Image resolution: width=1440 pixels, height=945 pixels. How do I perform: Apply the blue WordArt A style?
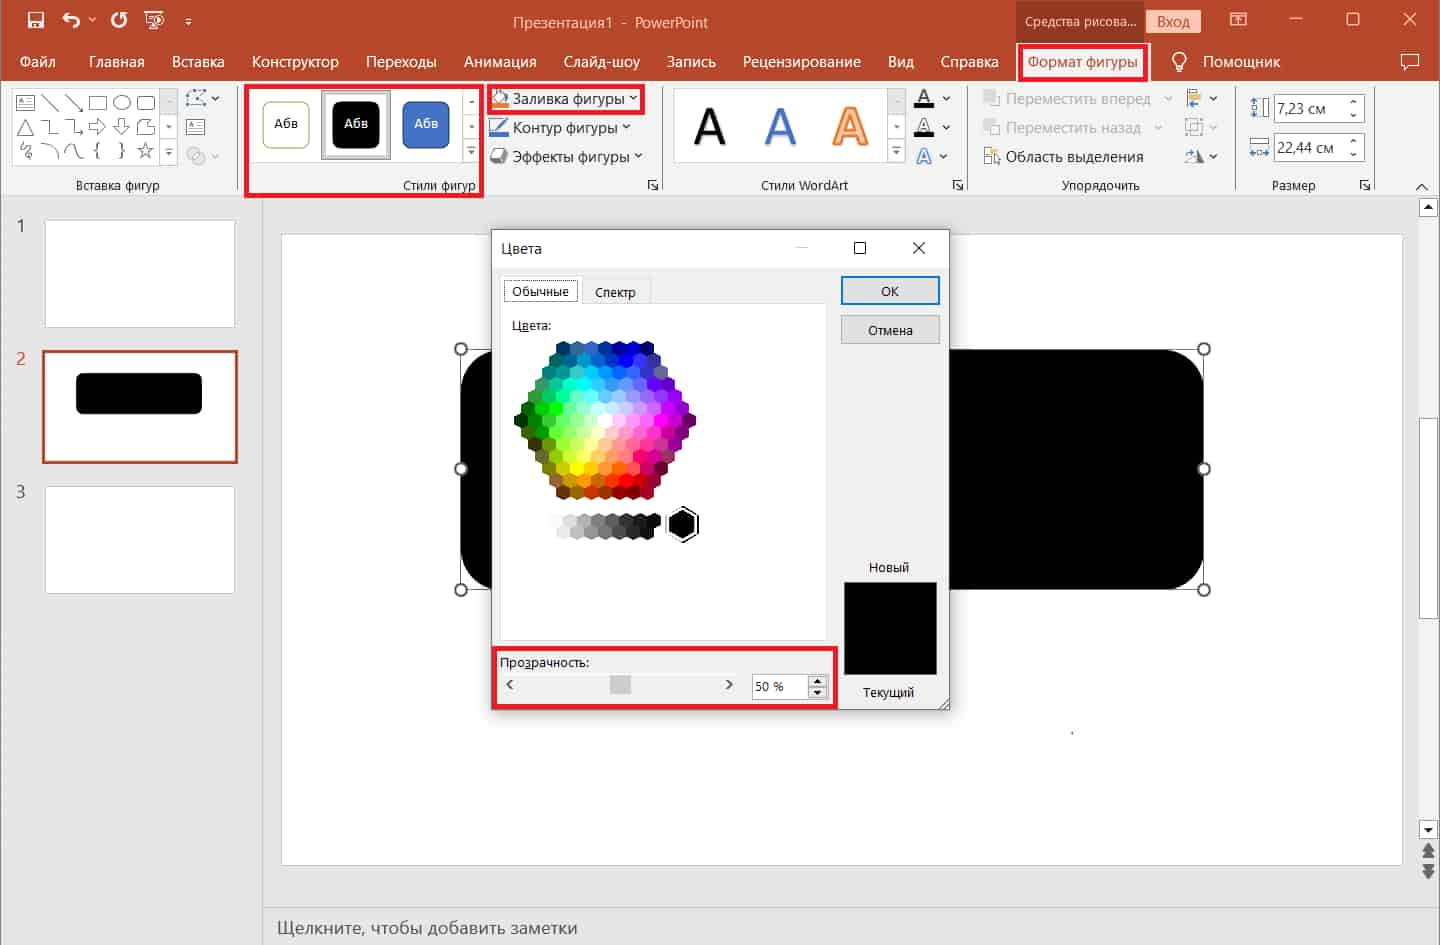click(x=780, y=126)
